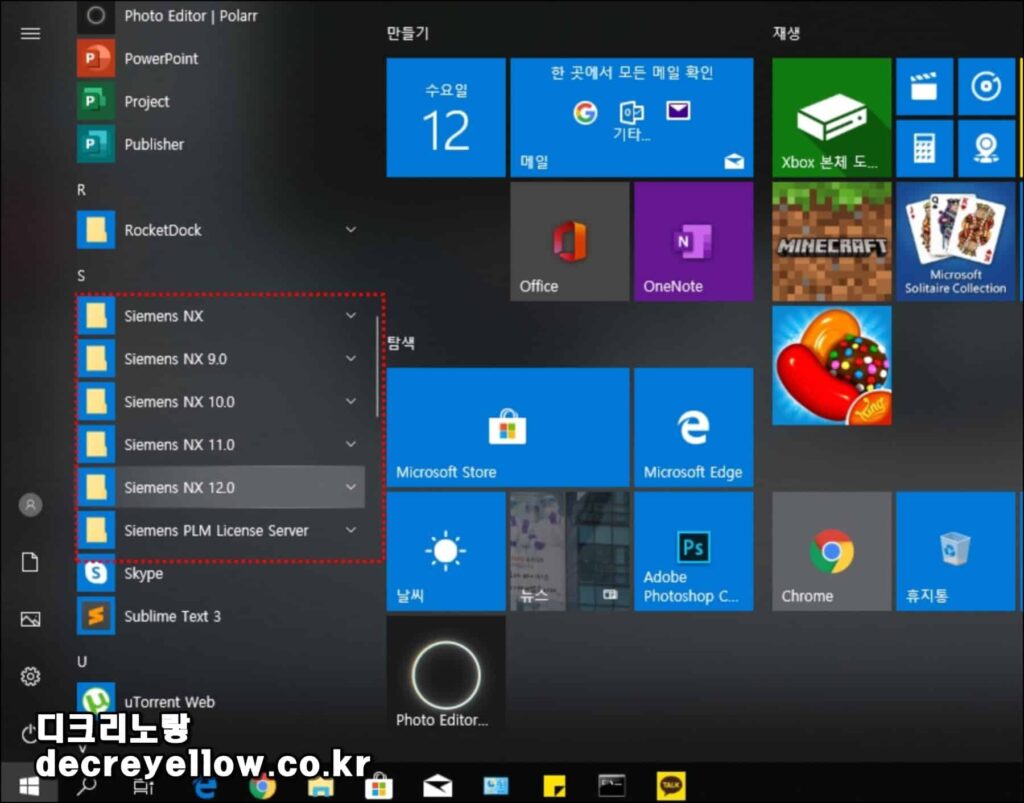Open the Weather sun tile
The height and width of the screenshot is (803, 1024).
point(446,551)
